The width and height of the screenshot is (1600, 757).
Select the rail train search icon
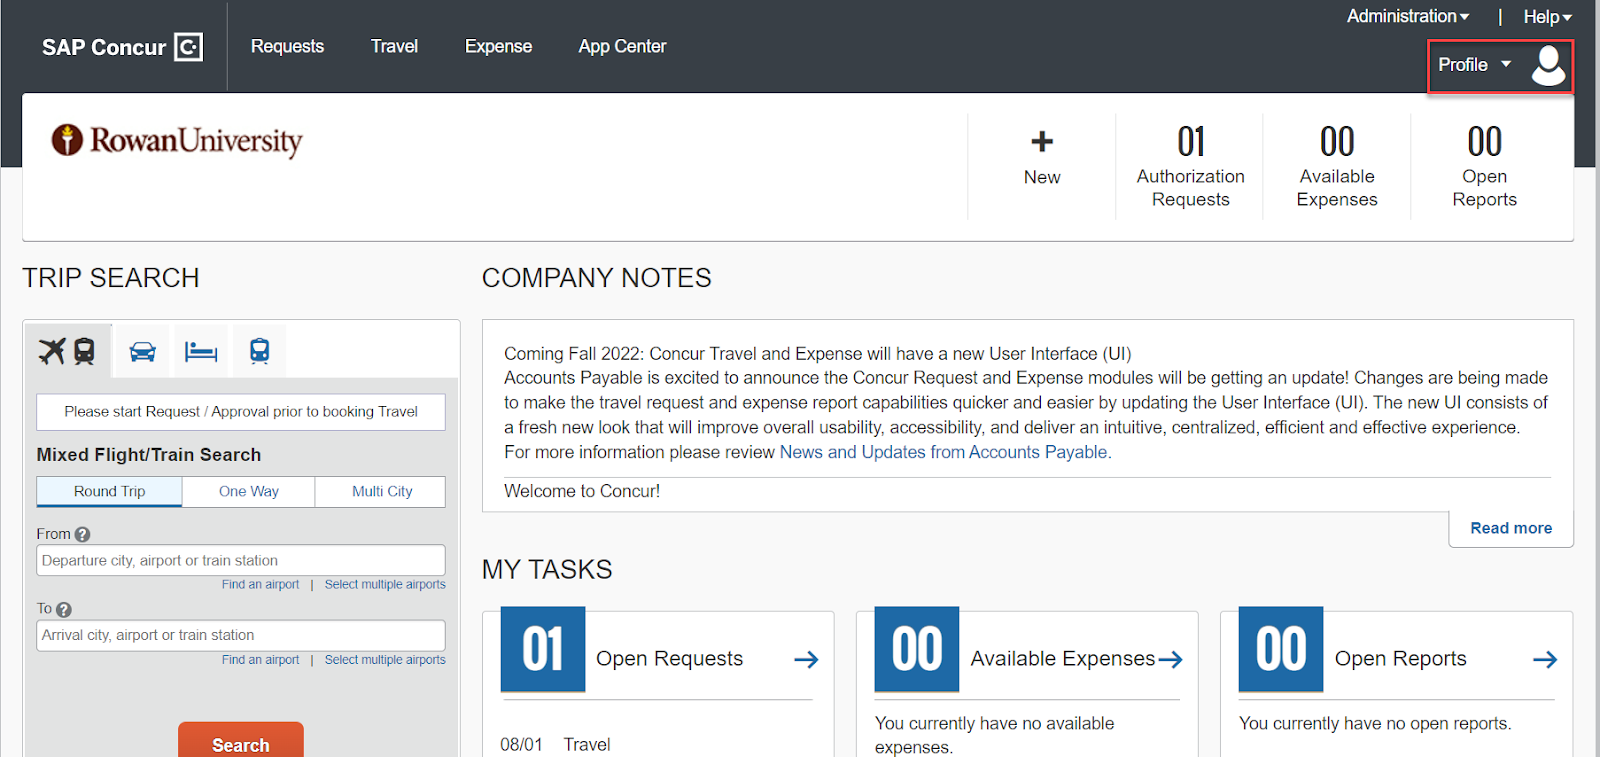click(x=260, y=351)
